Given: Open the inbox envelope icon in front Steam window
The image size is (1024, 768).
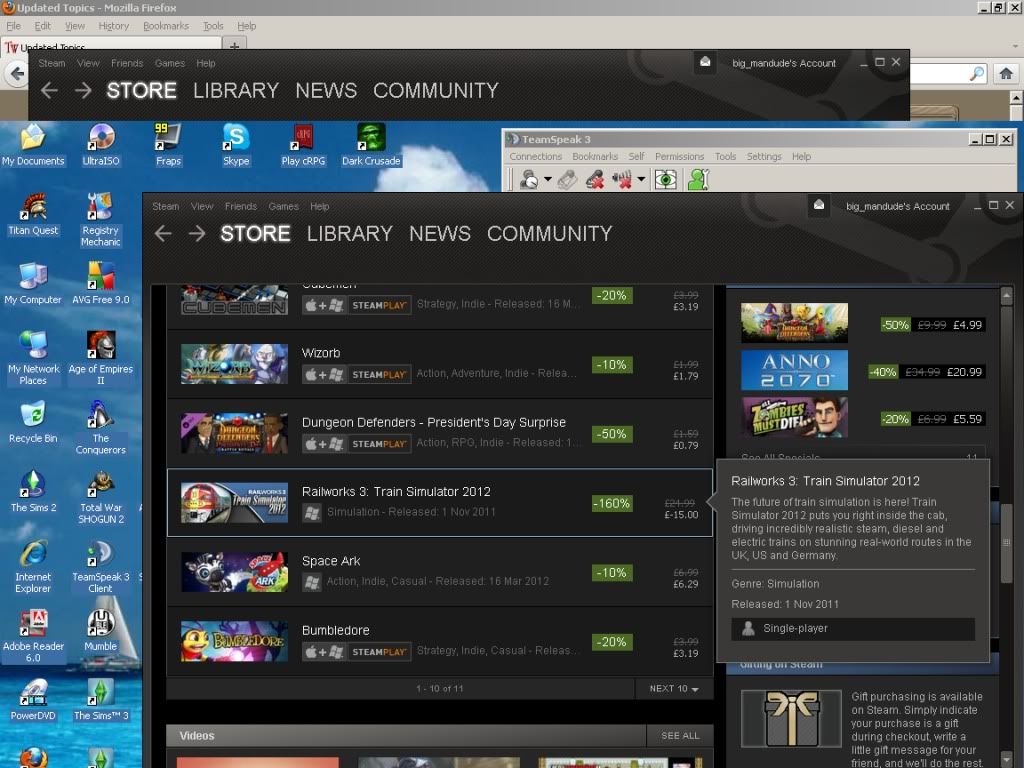Looking at the screenshot, I should click(819, 205).
